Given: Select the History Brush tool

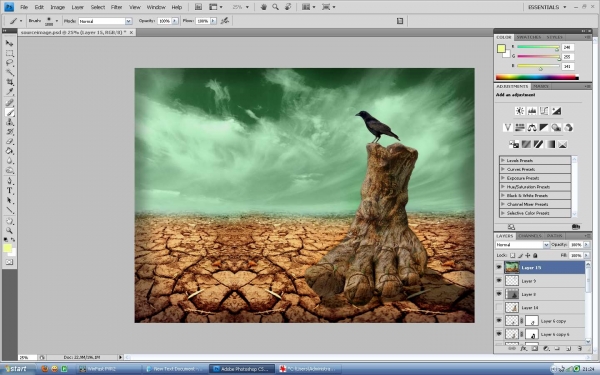Looking at the screenshot, I should click(10, 132).
